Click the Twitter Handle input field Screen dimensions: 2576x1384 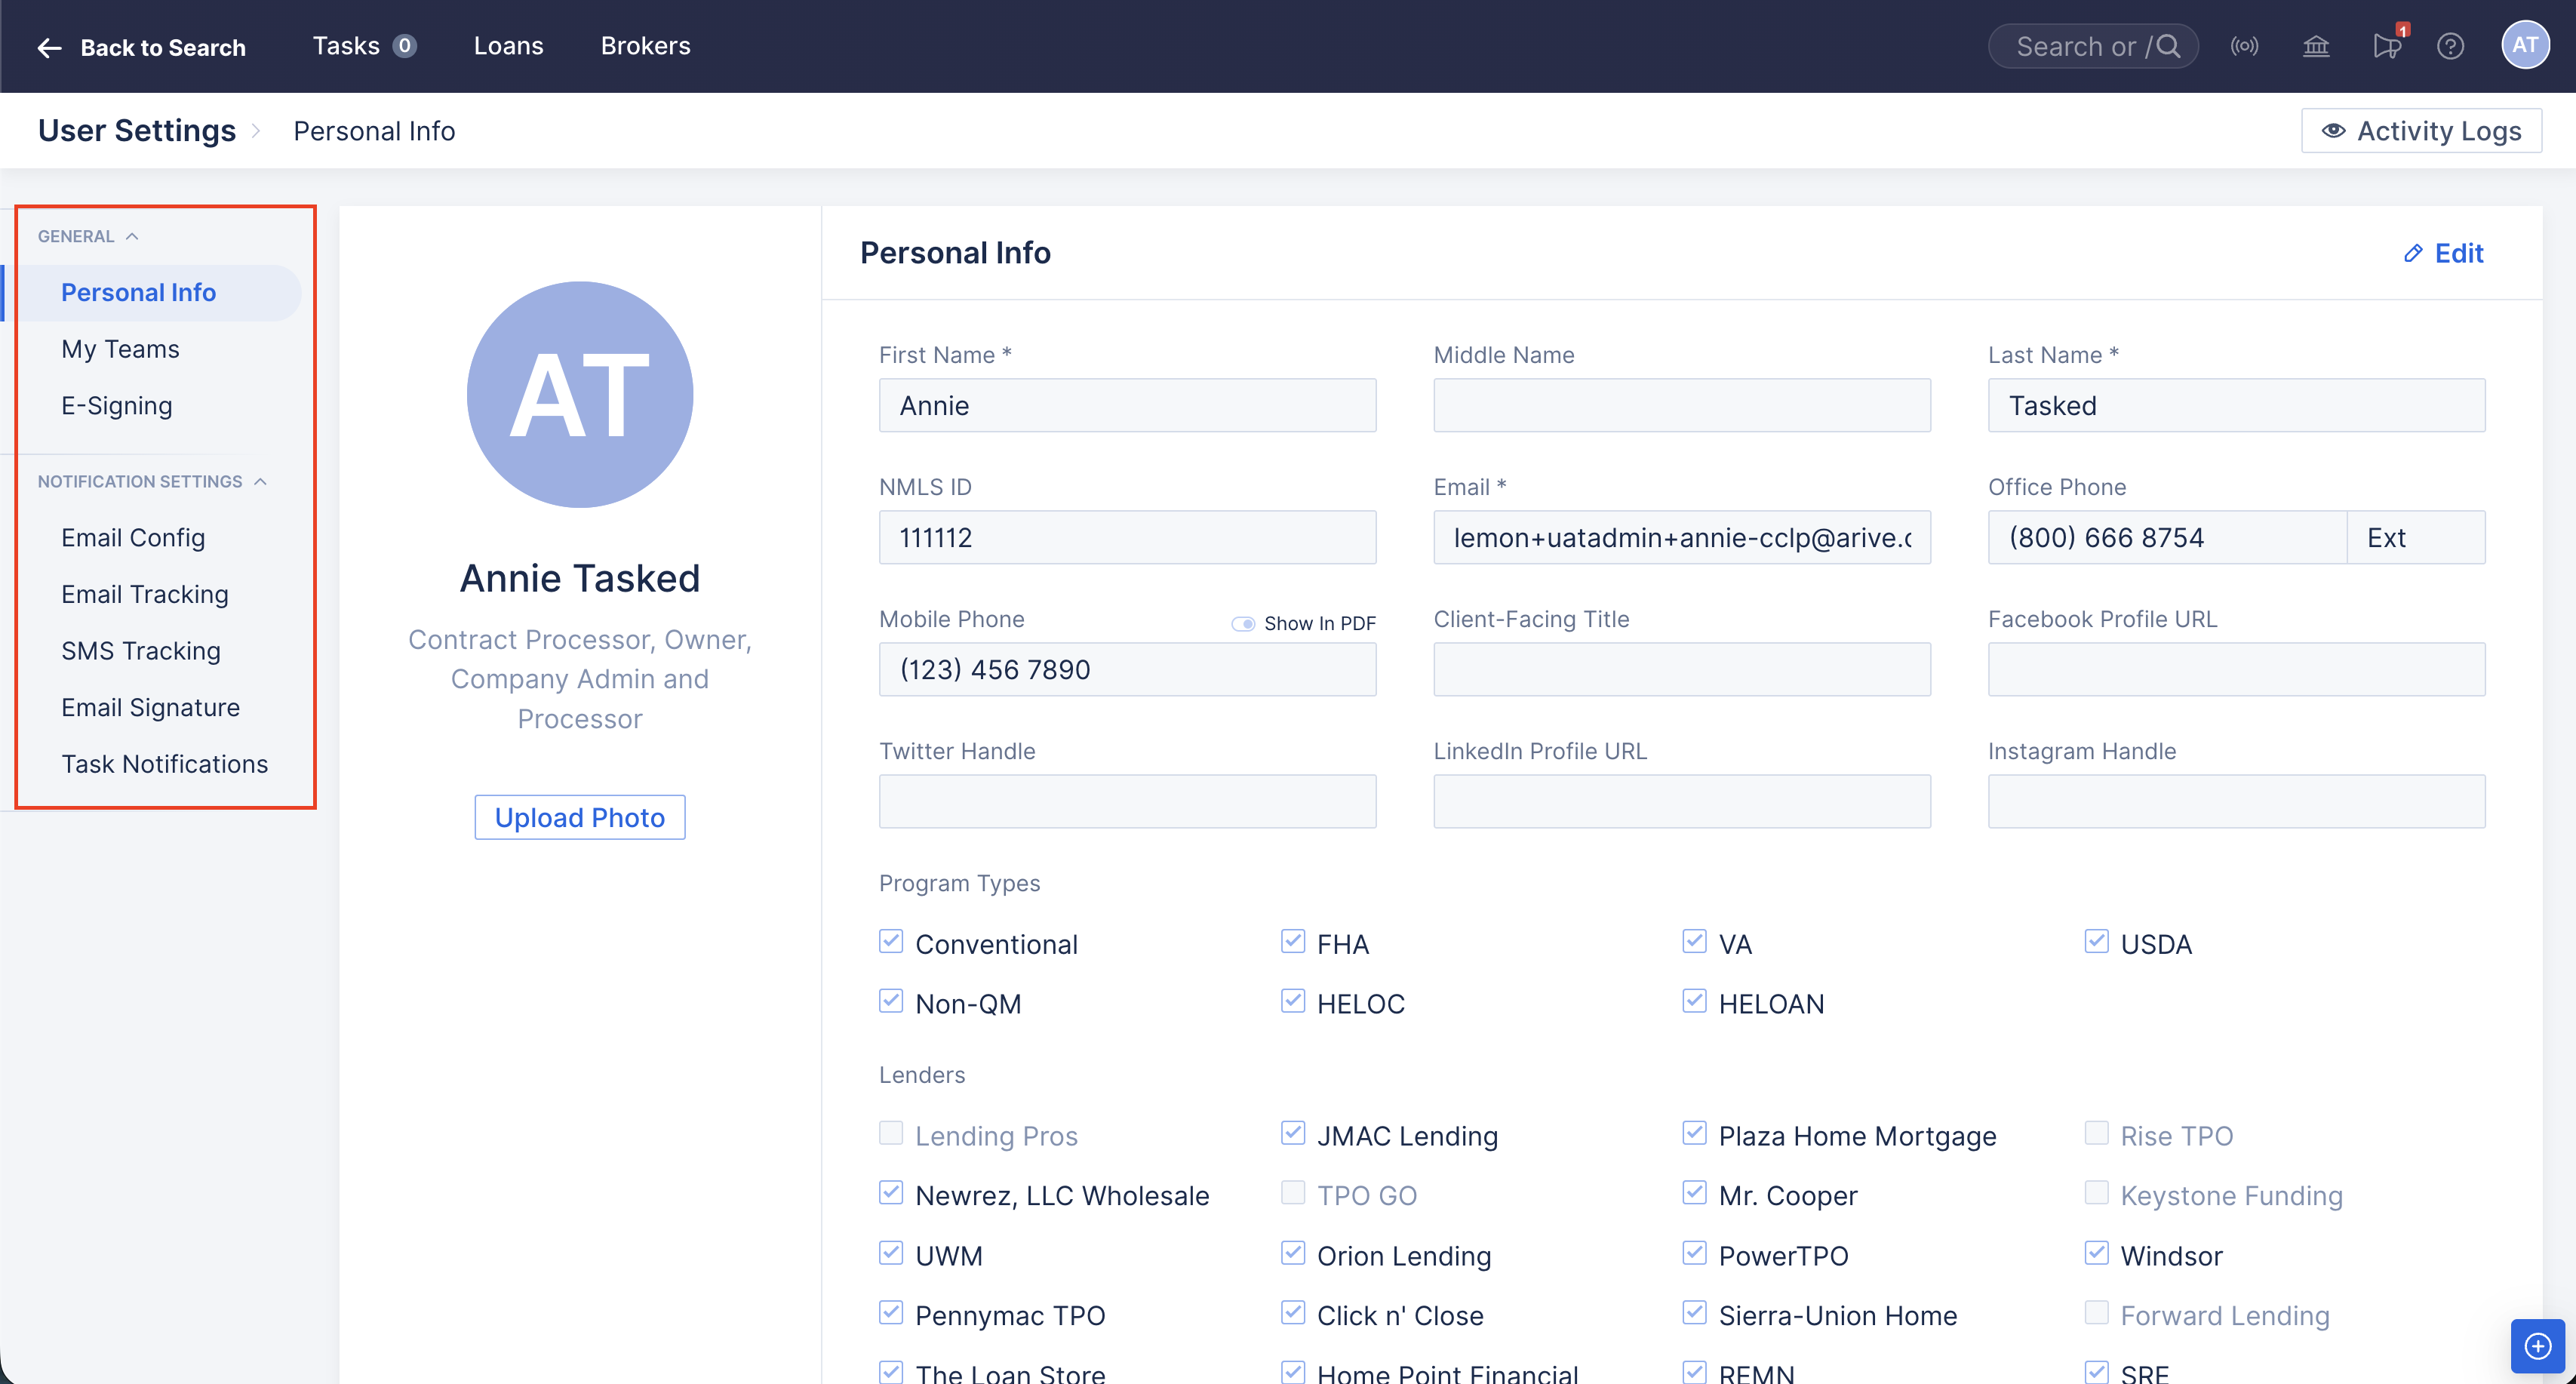[x=1127, y=801]
